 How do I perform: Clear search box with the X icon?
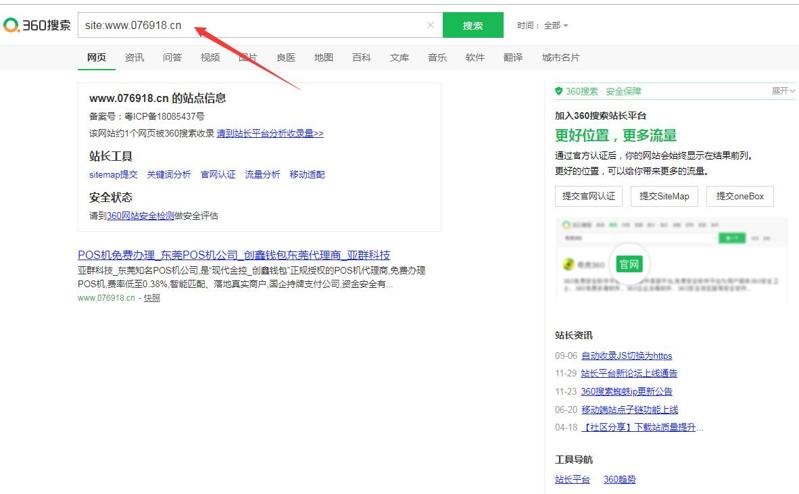point(431,24)
